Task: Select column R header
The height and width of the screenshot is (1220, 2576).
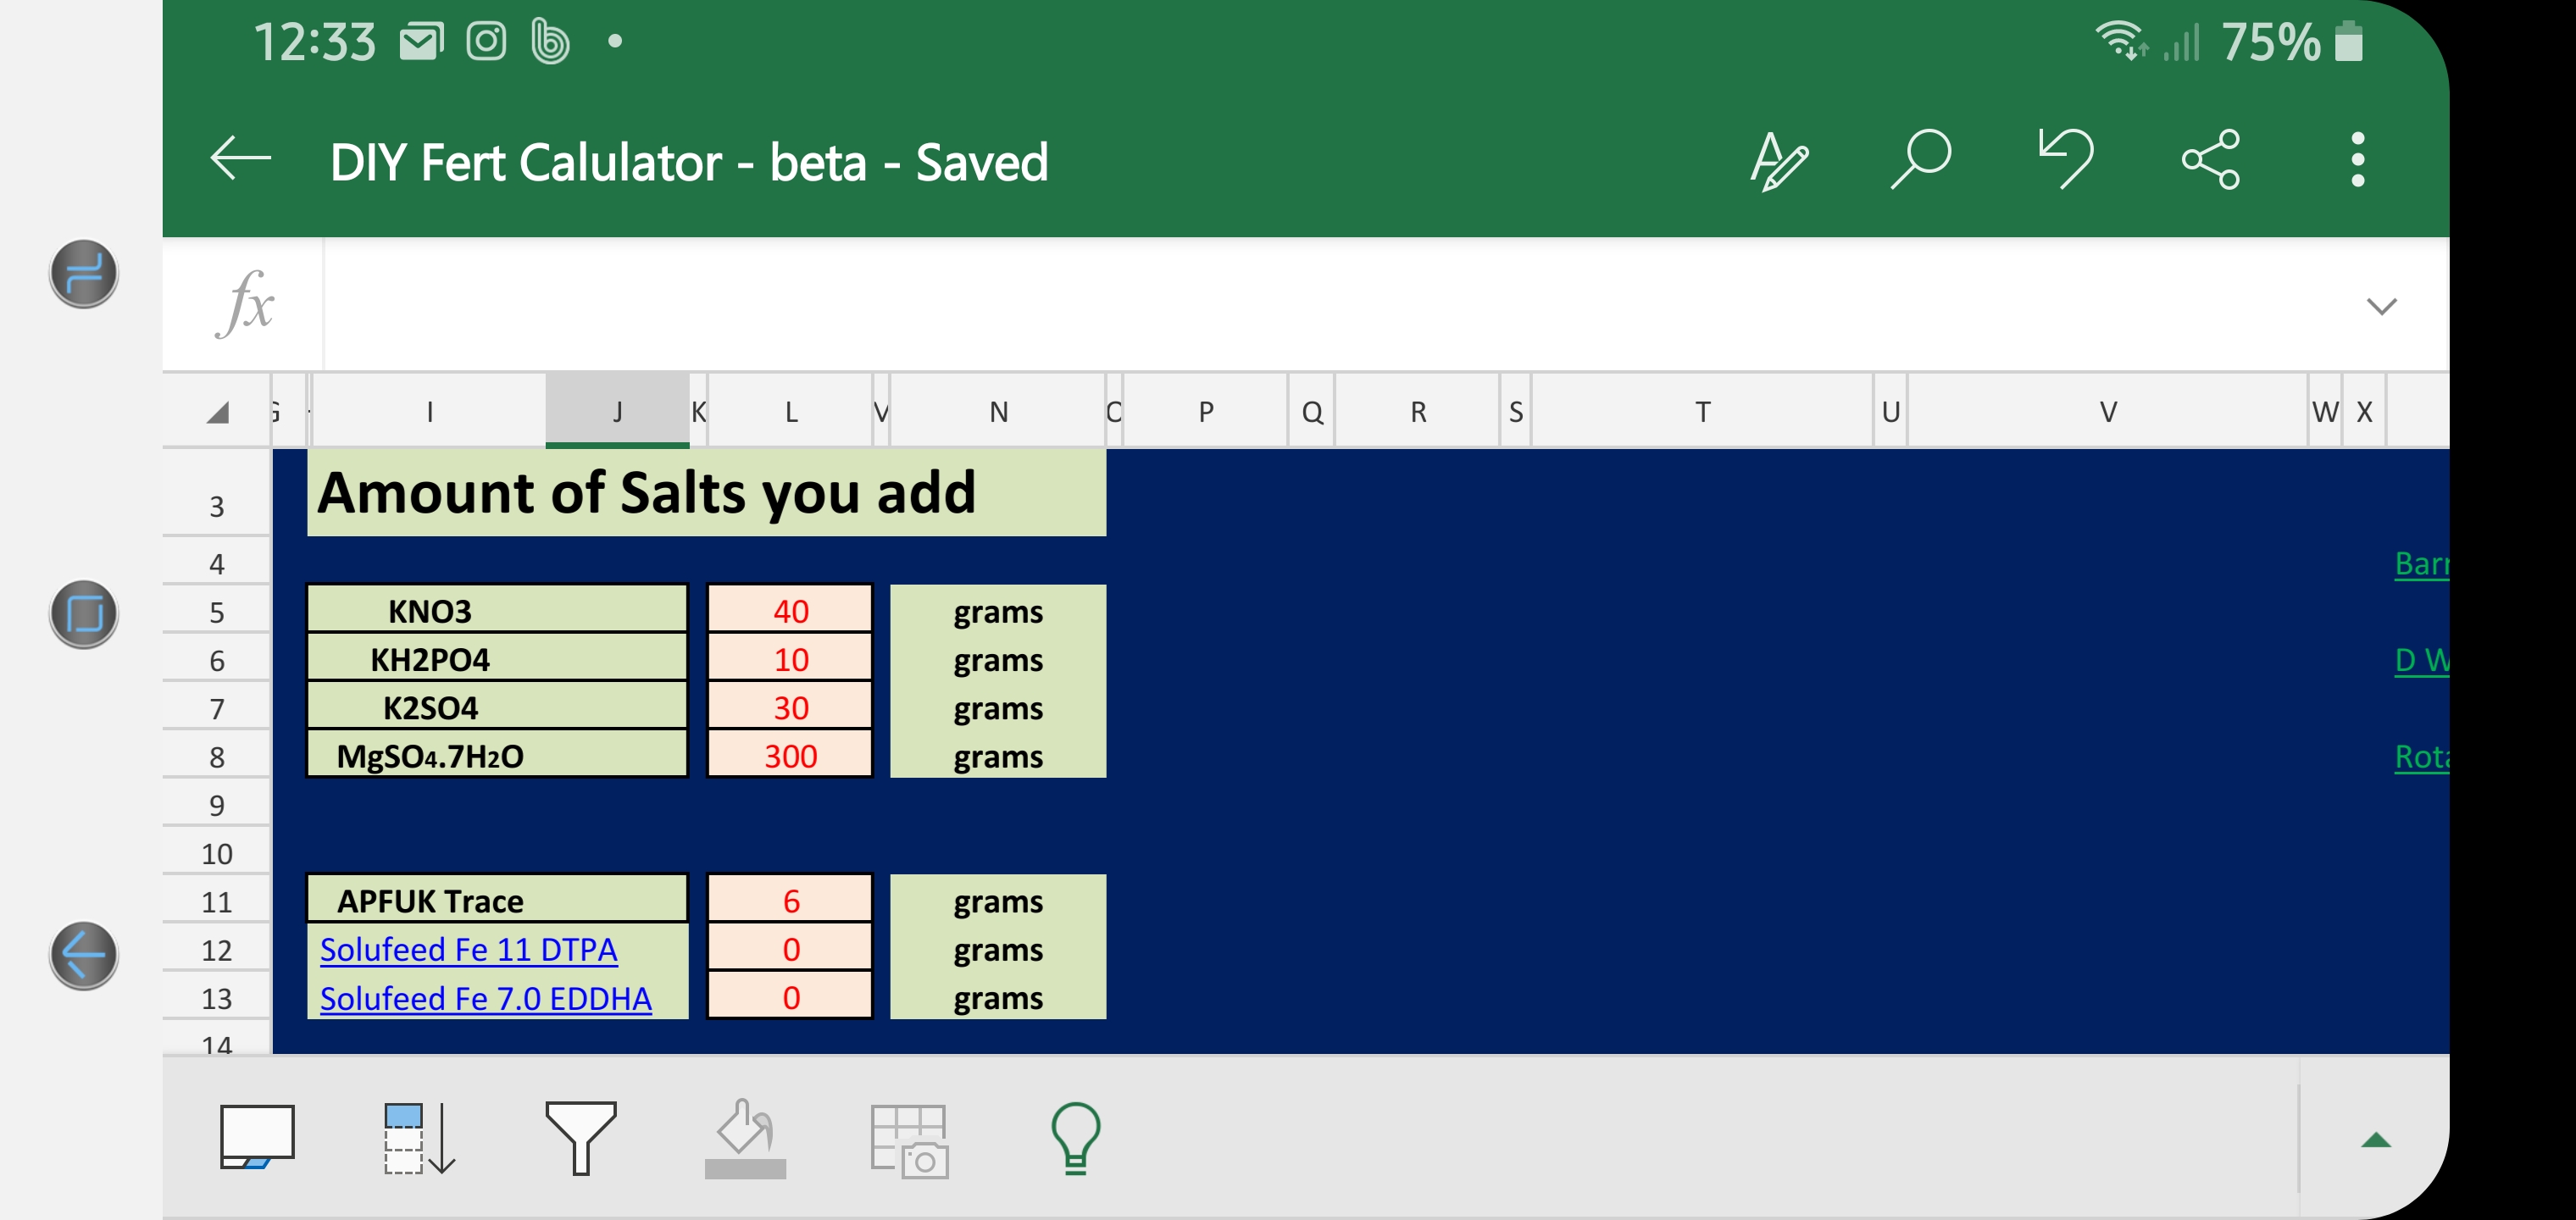Action: click(x=1417, y=411)
